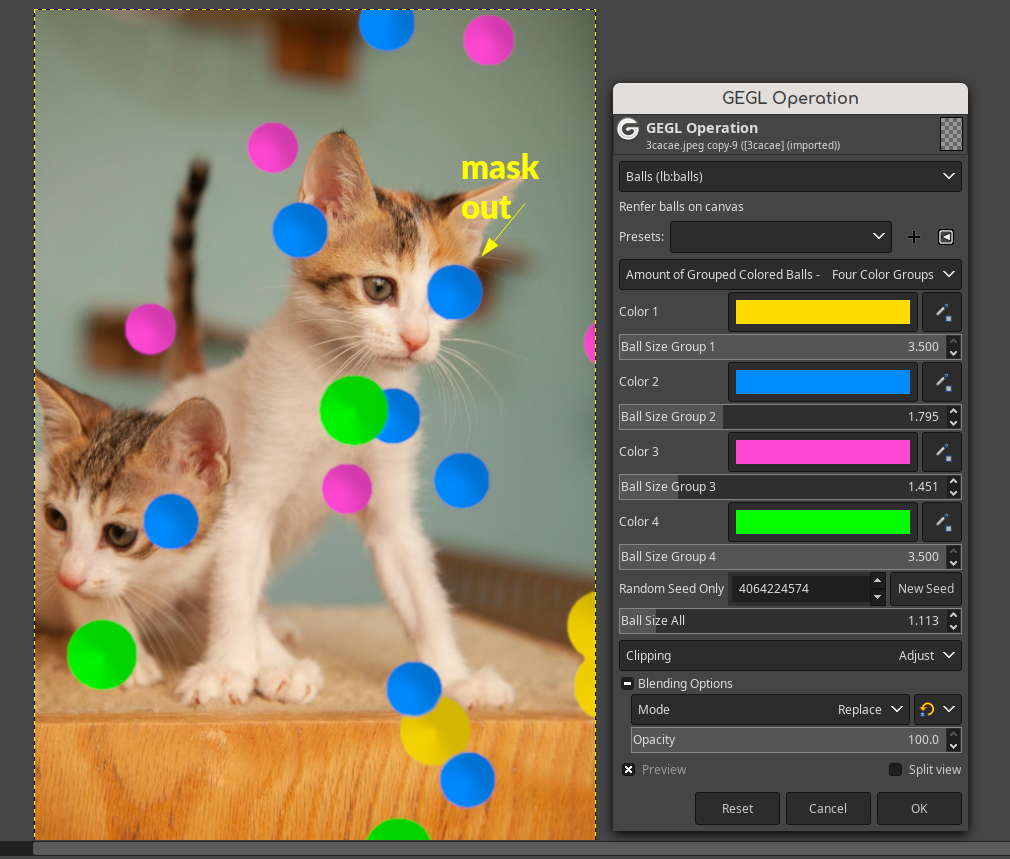Enable the Split view checkbox
Image resolution: width=1010 pixels, height=859 pixels.
[x=895, y=770]
